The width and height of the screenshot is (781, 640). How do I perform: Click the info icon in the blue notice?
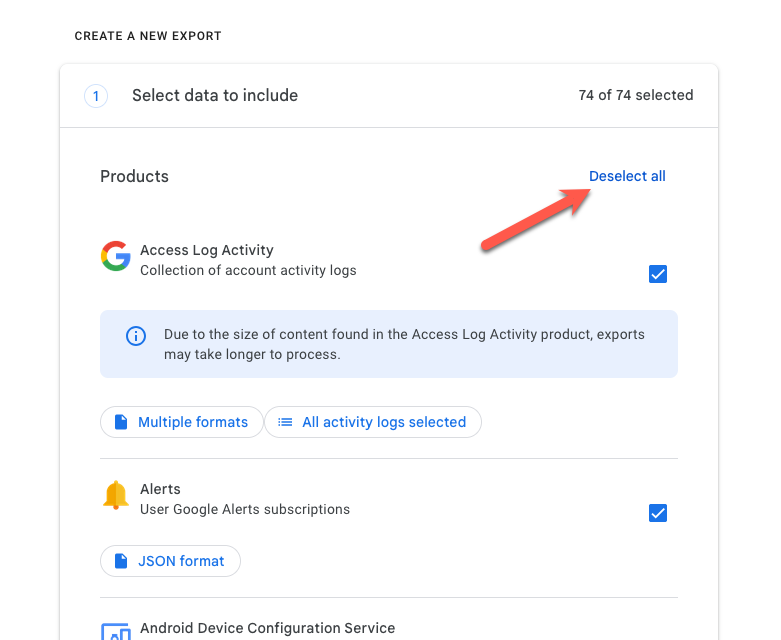[x=136, y=336]
